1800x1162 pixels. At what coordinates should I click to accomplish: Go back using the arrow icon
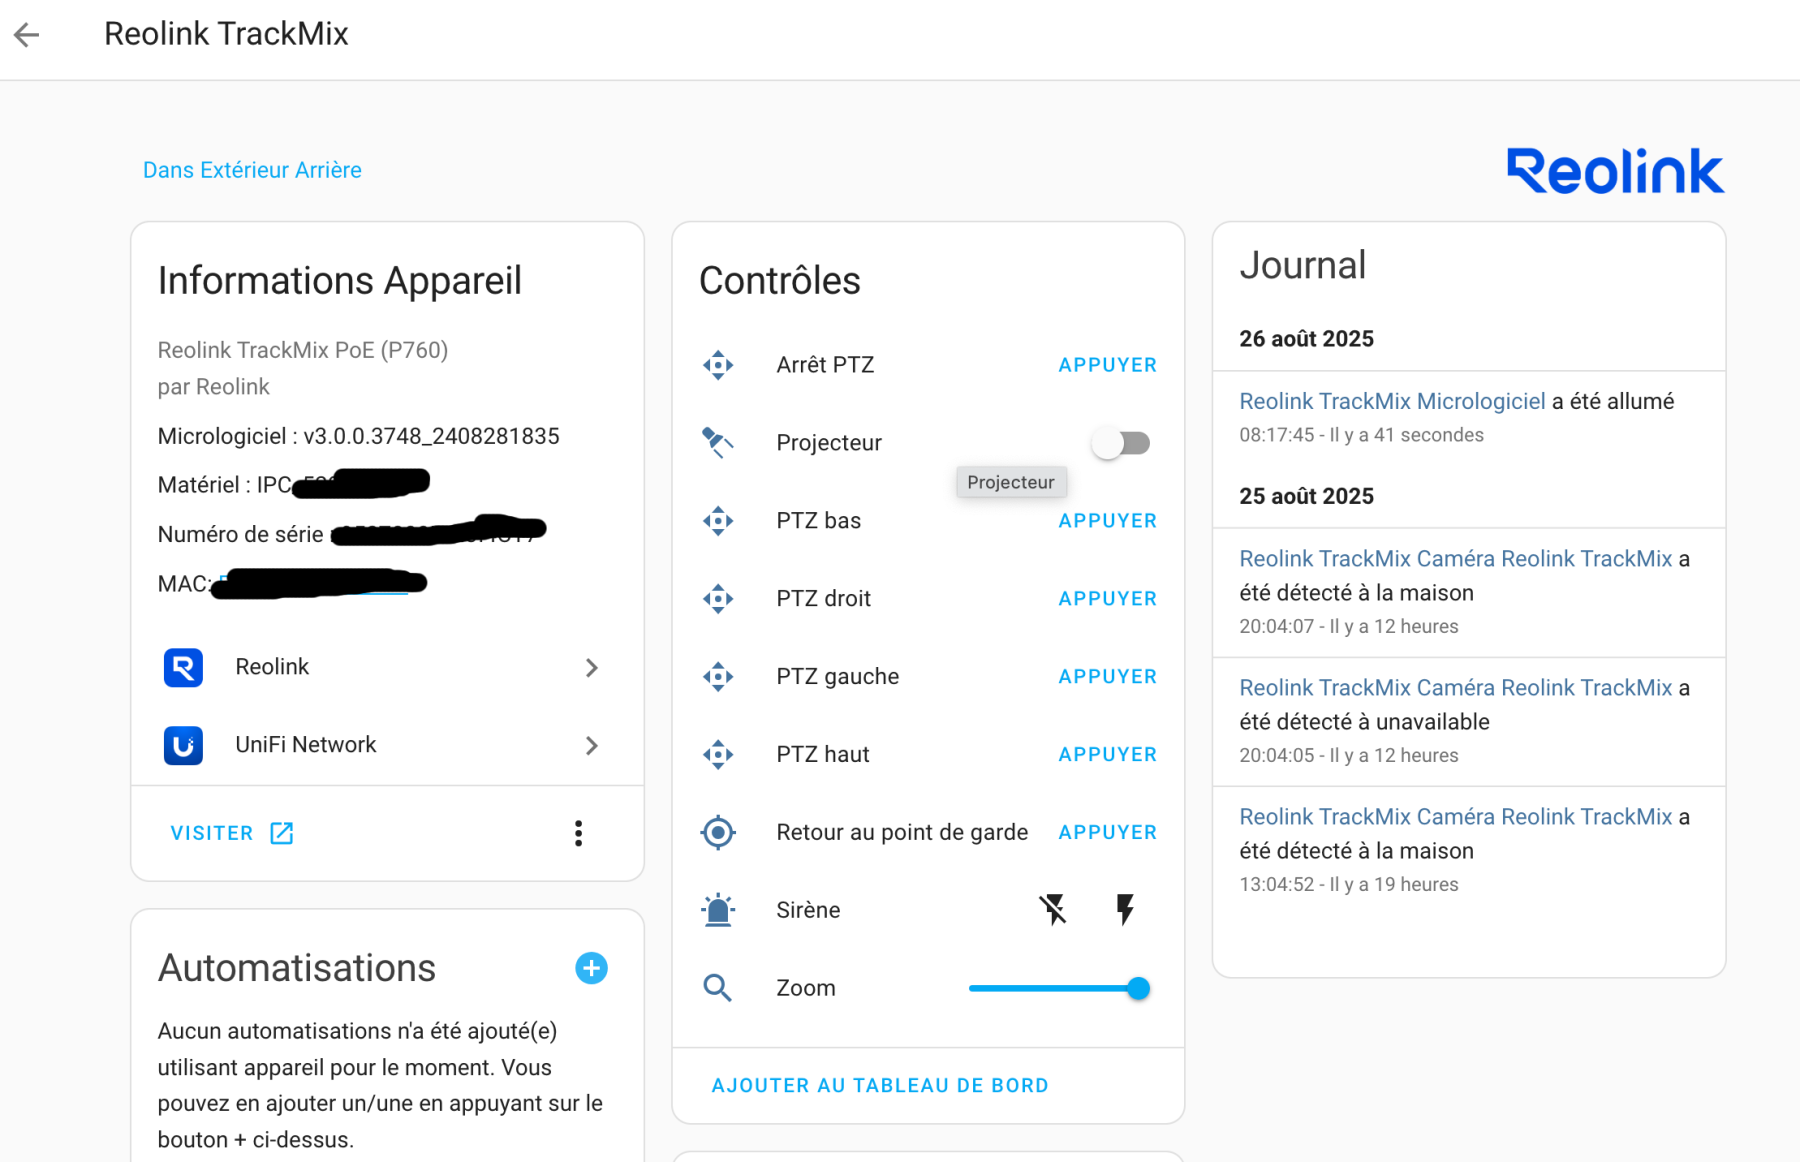27,35
